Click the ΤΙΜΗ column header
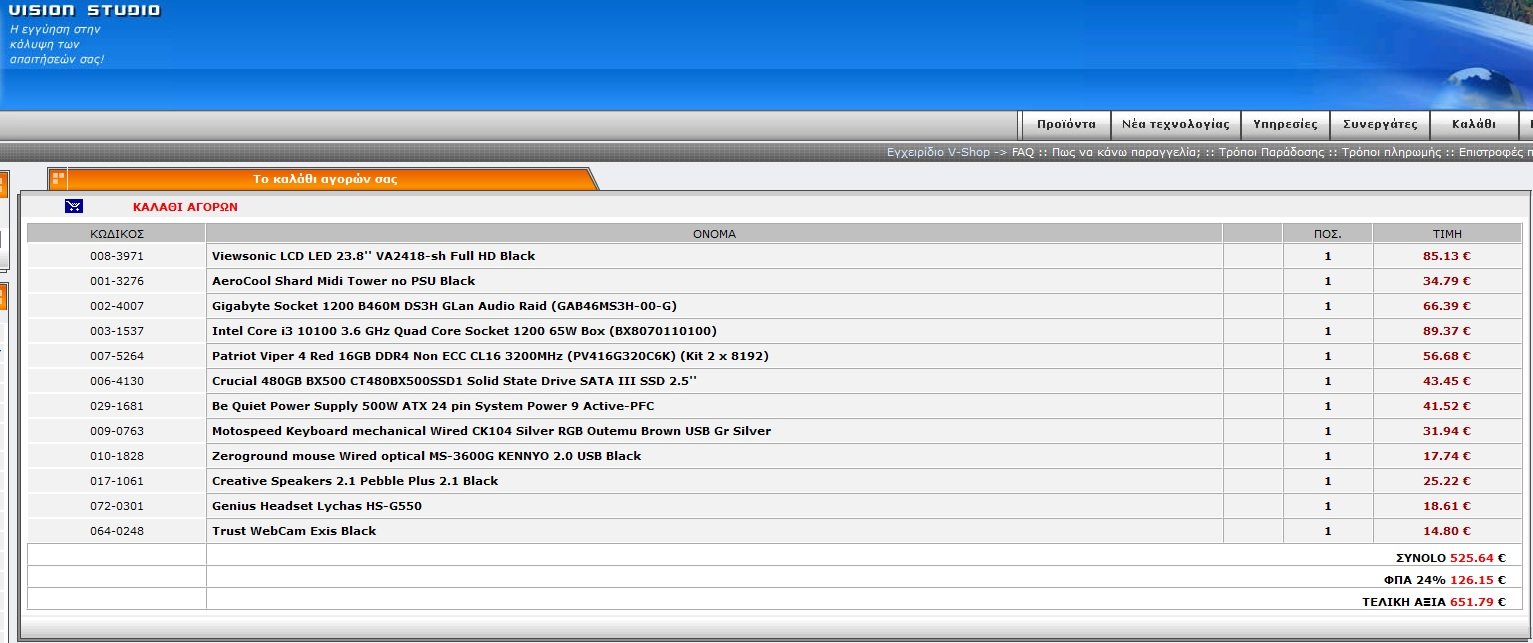This screenshot has width=1533, height=643. click(x=1447, y=233)
